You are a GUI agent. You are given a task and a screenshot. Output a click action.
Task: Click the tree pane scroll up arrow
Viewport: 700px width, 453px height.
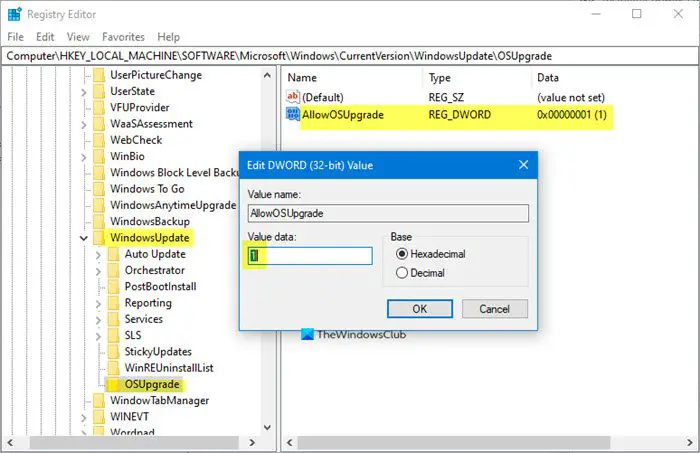tap(267, 75)
